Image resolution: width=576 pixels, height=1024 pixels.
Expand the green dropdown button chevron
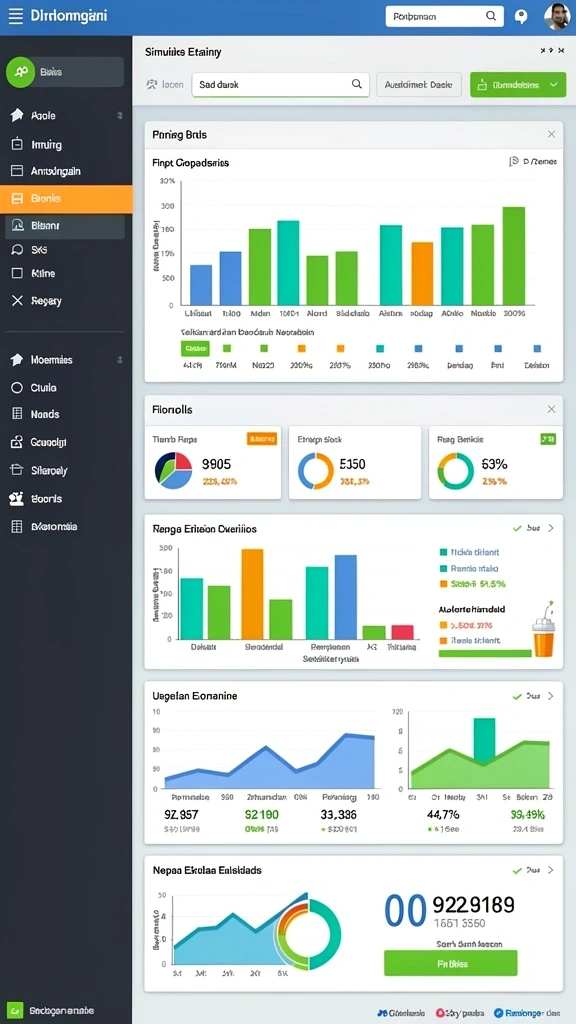(x=554, y=85)
